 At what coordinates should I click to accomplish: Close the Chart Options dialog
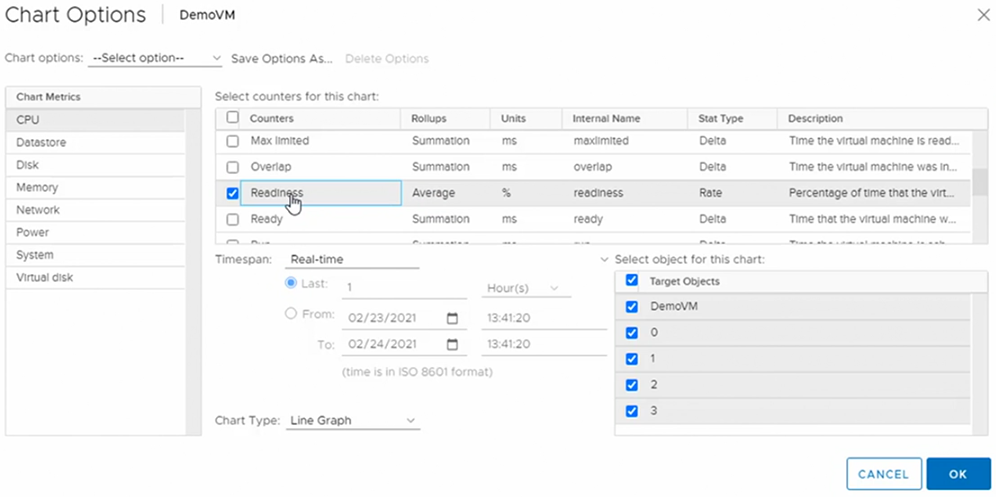coord(983,15)
